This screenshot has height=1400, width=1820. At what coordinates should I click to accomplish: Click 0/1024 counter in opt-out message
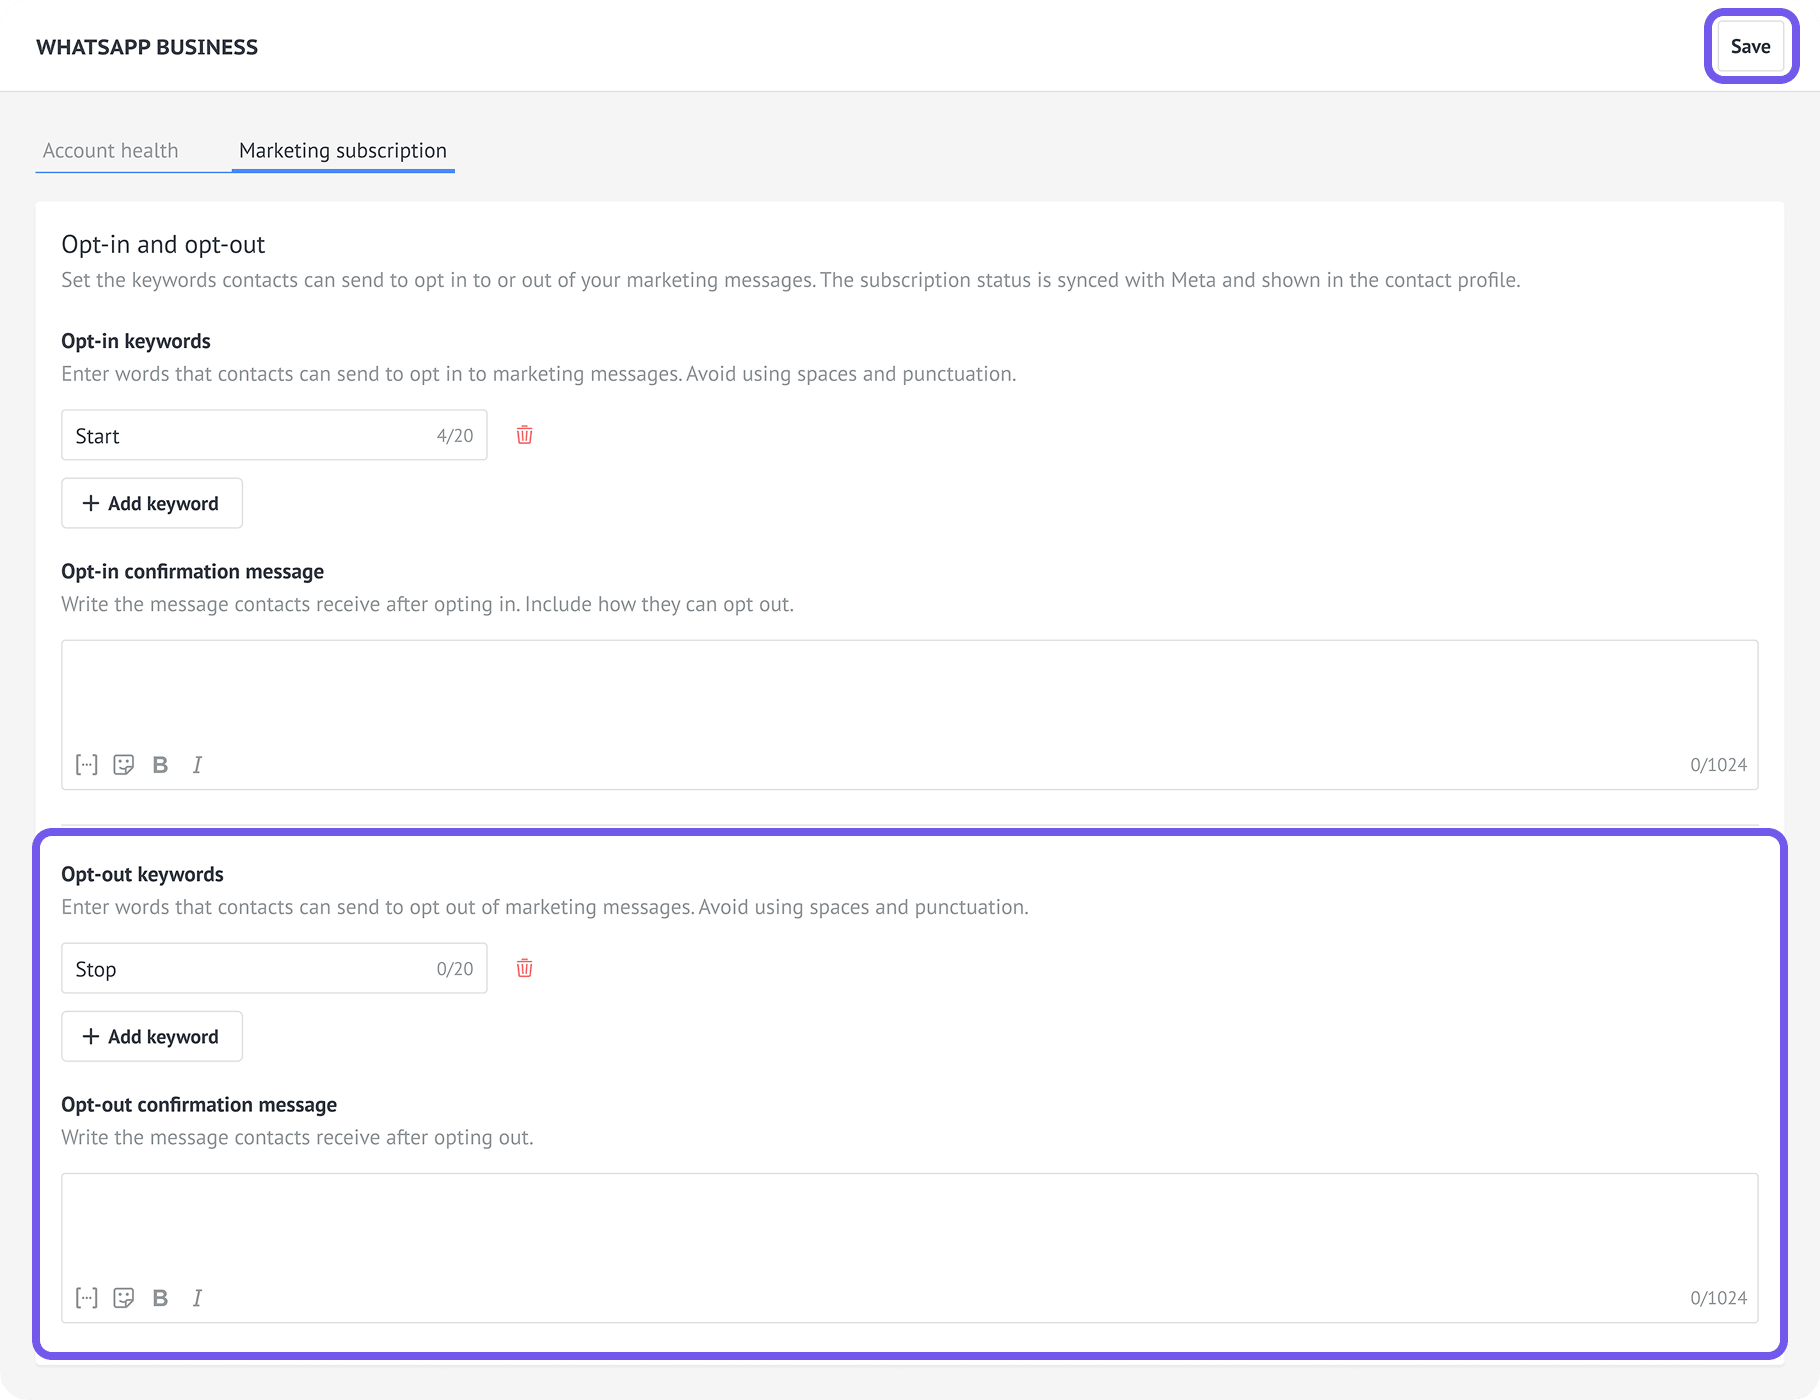1718,1298
